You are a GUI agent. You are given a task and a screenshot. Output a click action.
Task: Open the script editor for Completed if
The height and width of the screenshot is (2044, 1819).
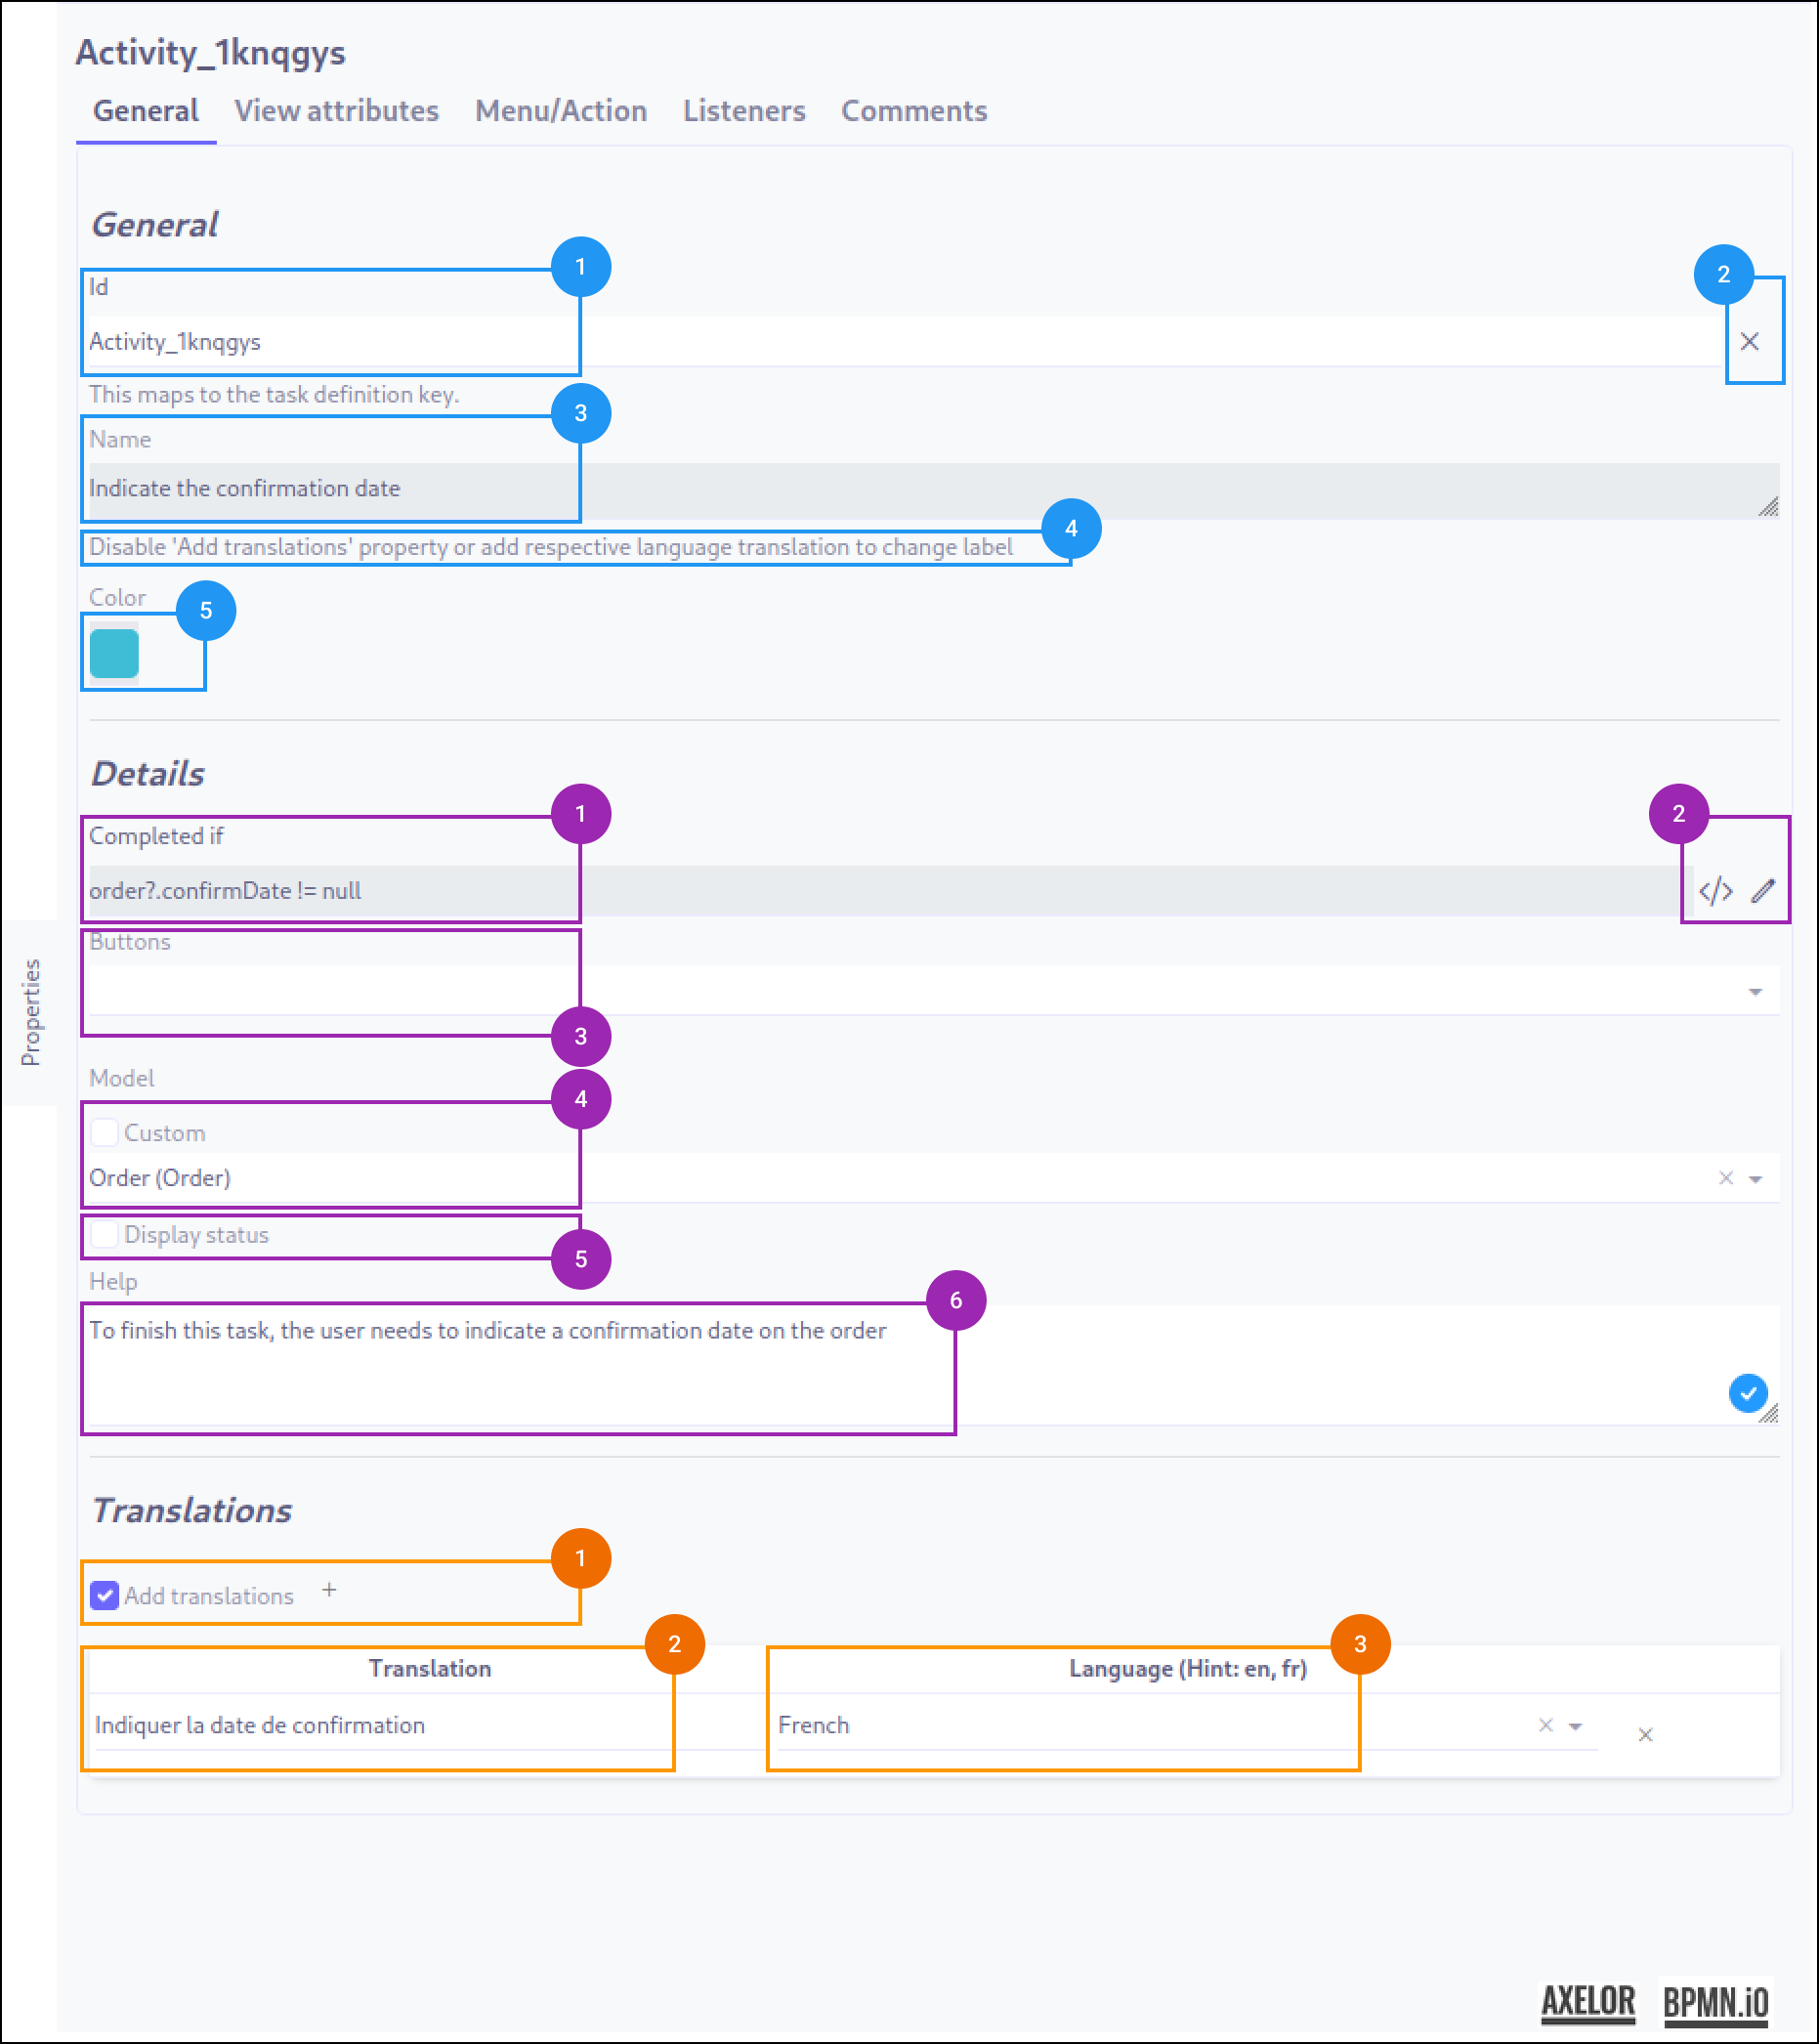[x=1715, y=890]
